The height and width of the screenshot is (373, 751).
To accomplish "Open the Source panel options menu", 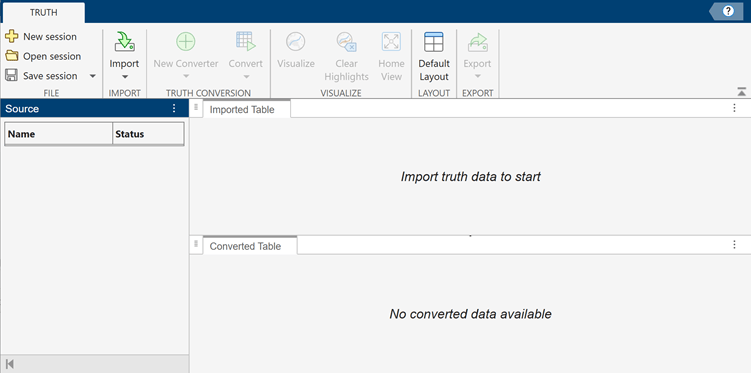I will point(174,108).
